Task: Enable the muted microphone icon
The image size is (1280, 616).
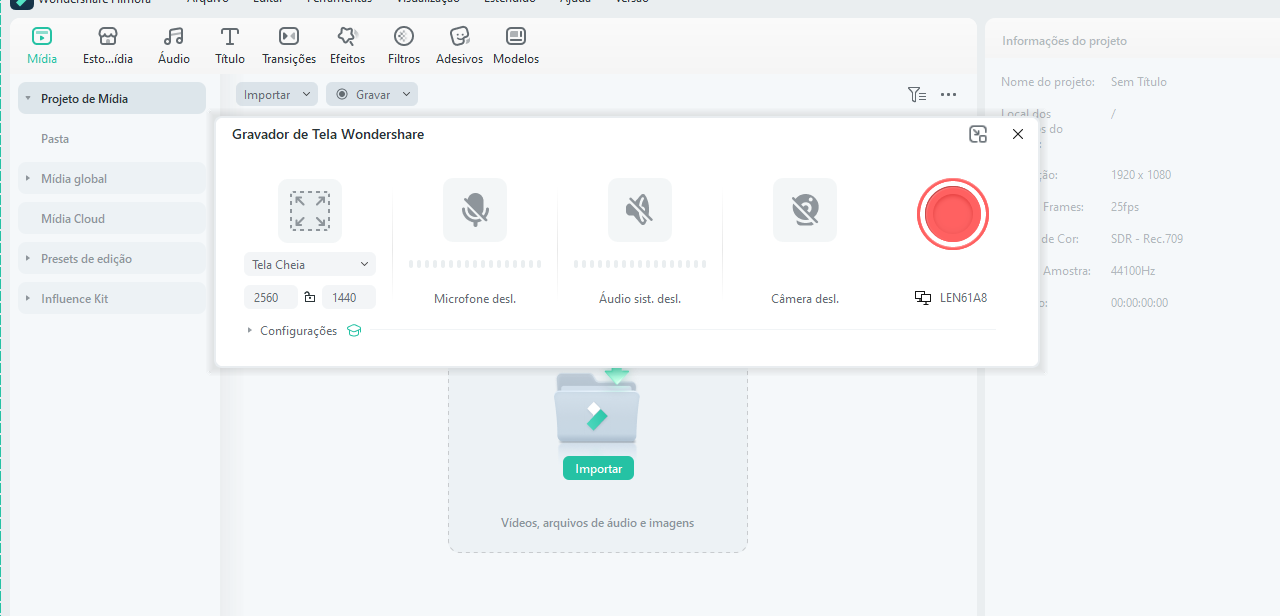Action: click(475, 210)
